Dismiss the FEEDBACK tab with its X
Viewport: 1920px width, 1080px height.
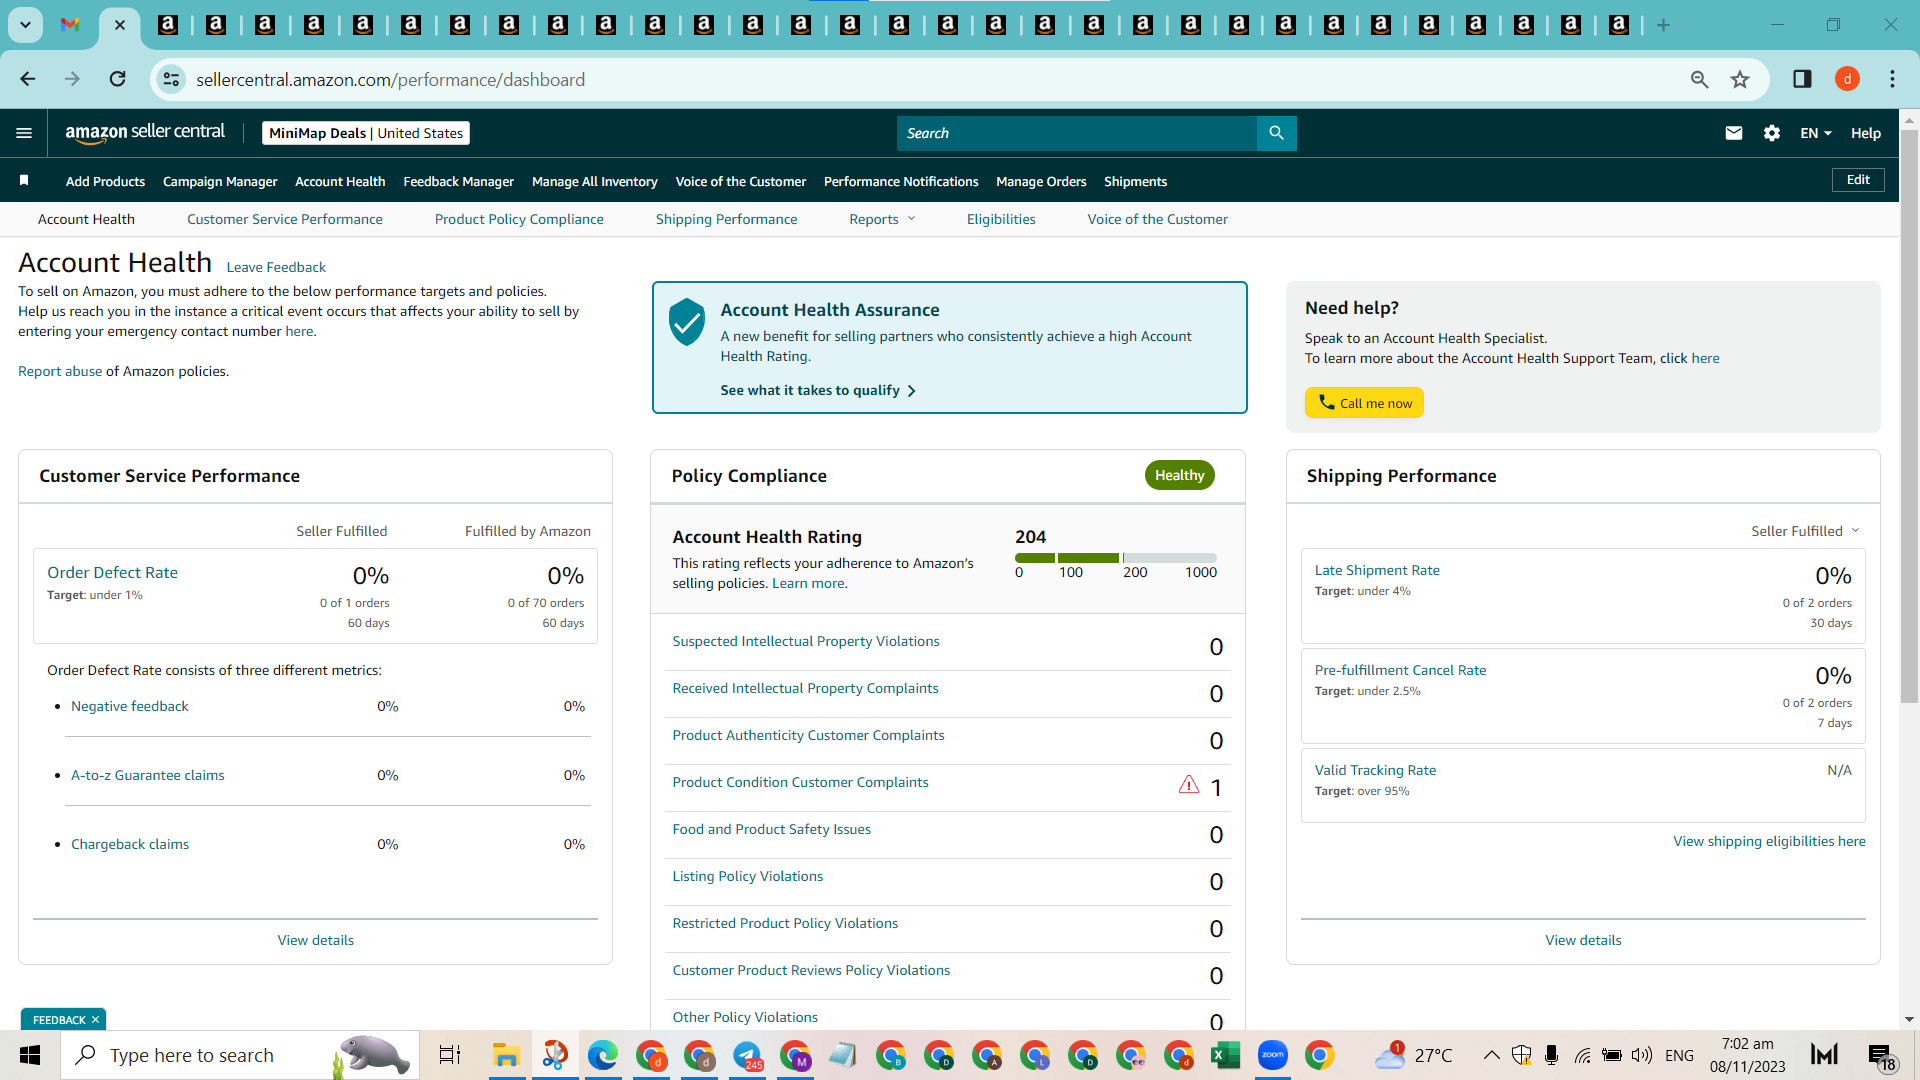(95, 1020)
